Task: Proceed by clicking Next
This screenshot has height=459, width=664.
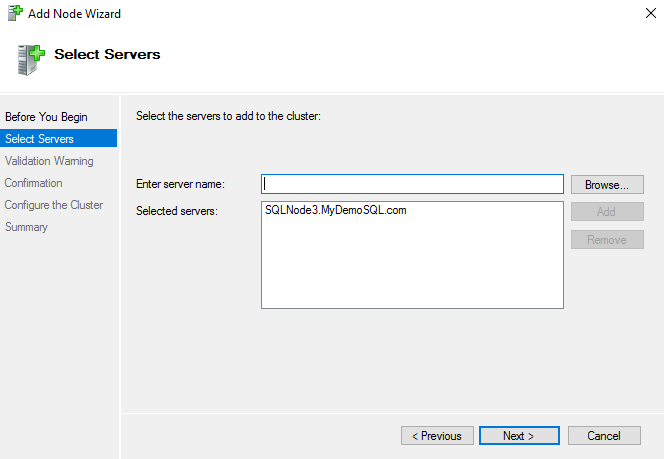Action: click(518, 436)
